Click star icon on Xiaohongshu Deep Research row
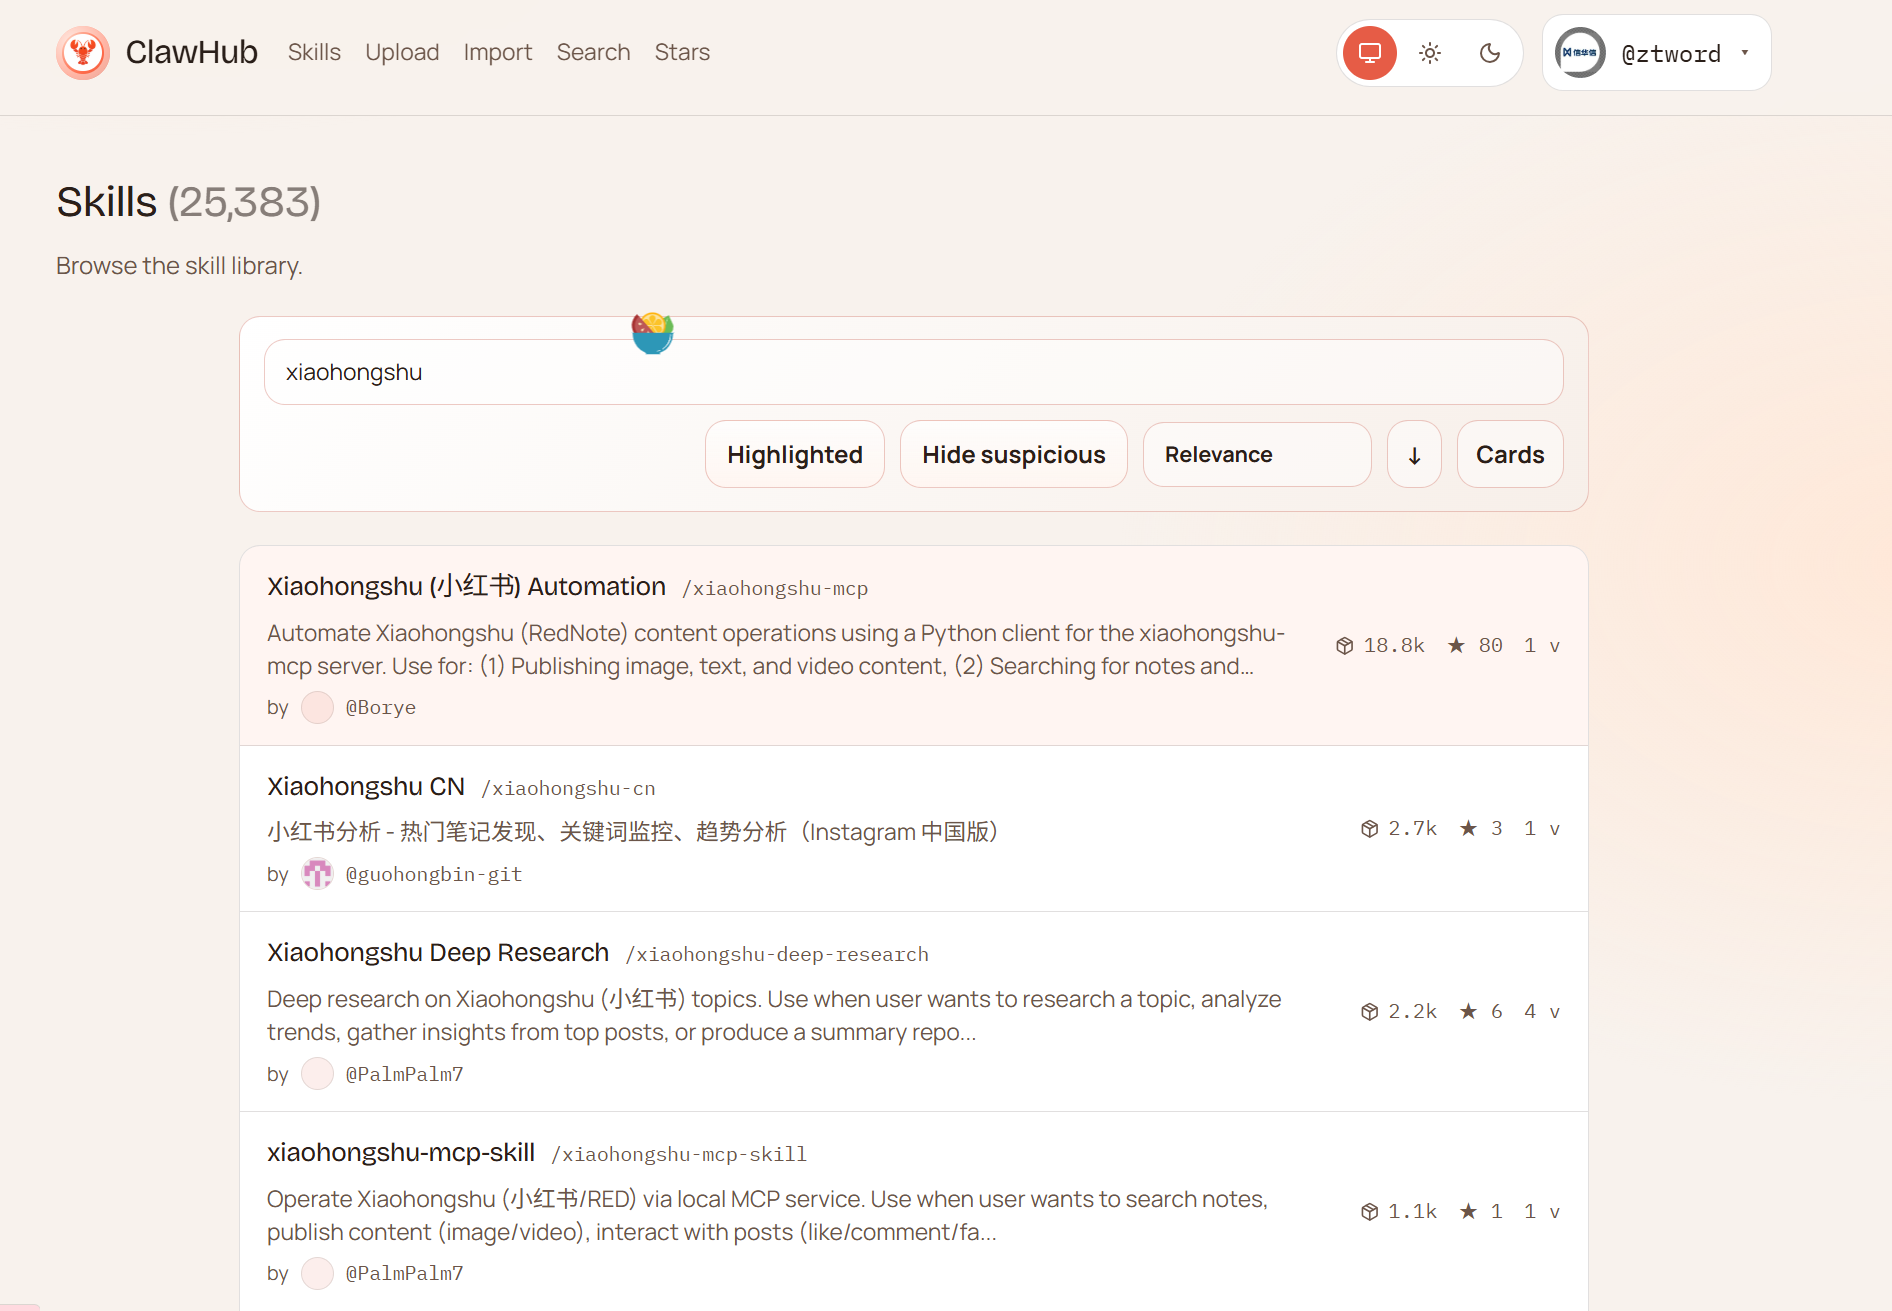This screenshot has height=1311, width=1892. point(1469,1011)
